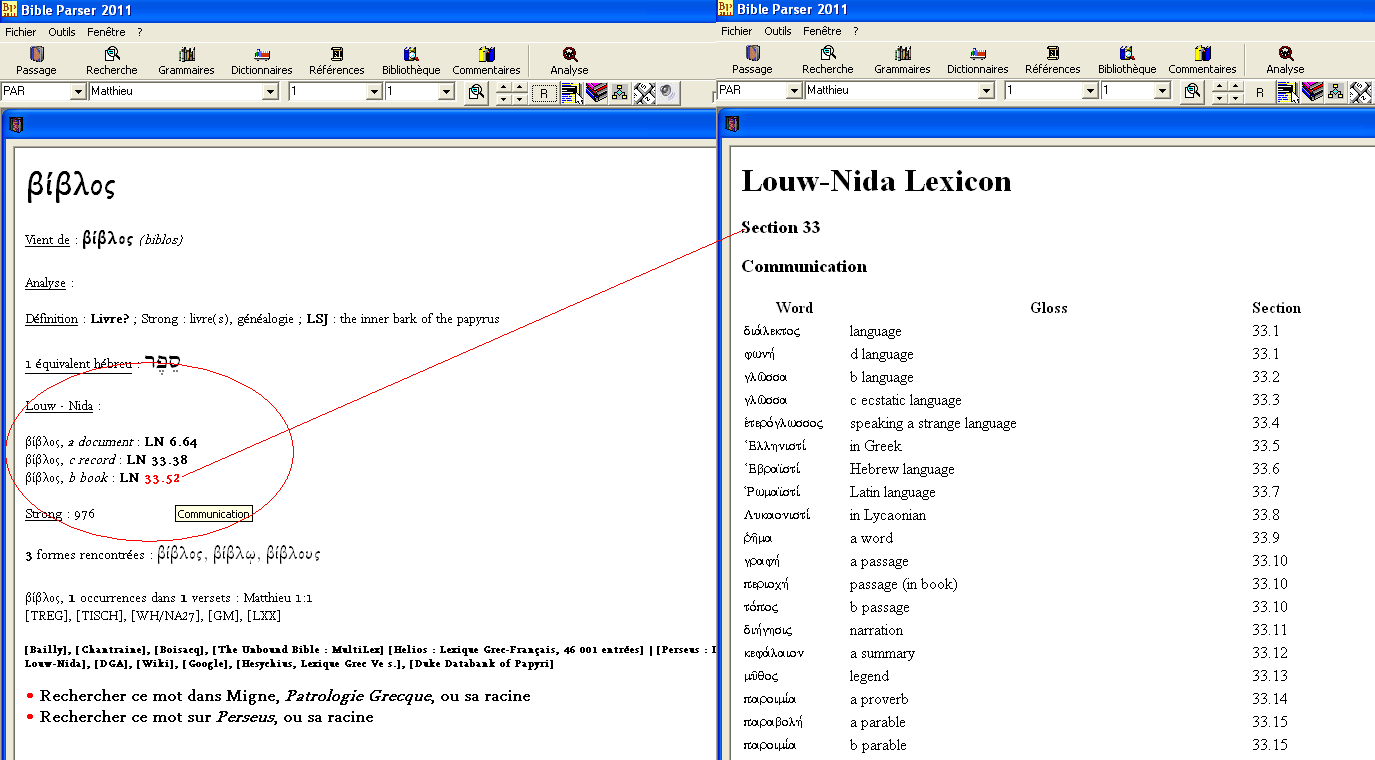This screenshot has width=1375, height=760.
Task: Open the Outils menu in right window
Action: click(x=778, y=32)
